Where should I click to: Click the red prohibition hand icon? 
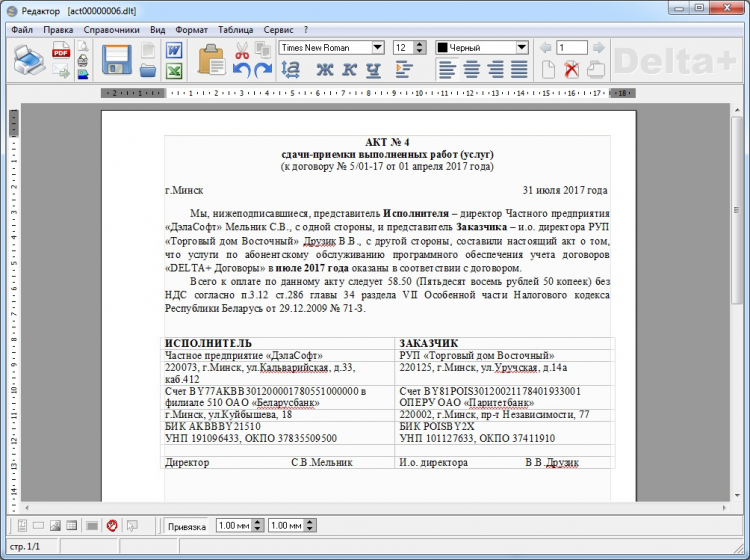(x=112, y=526)
